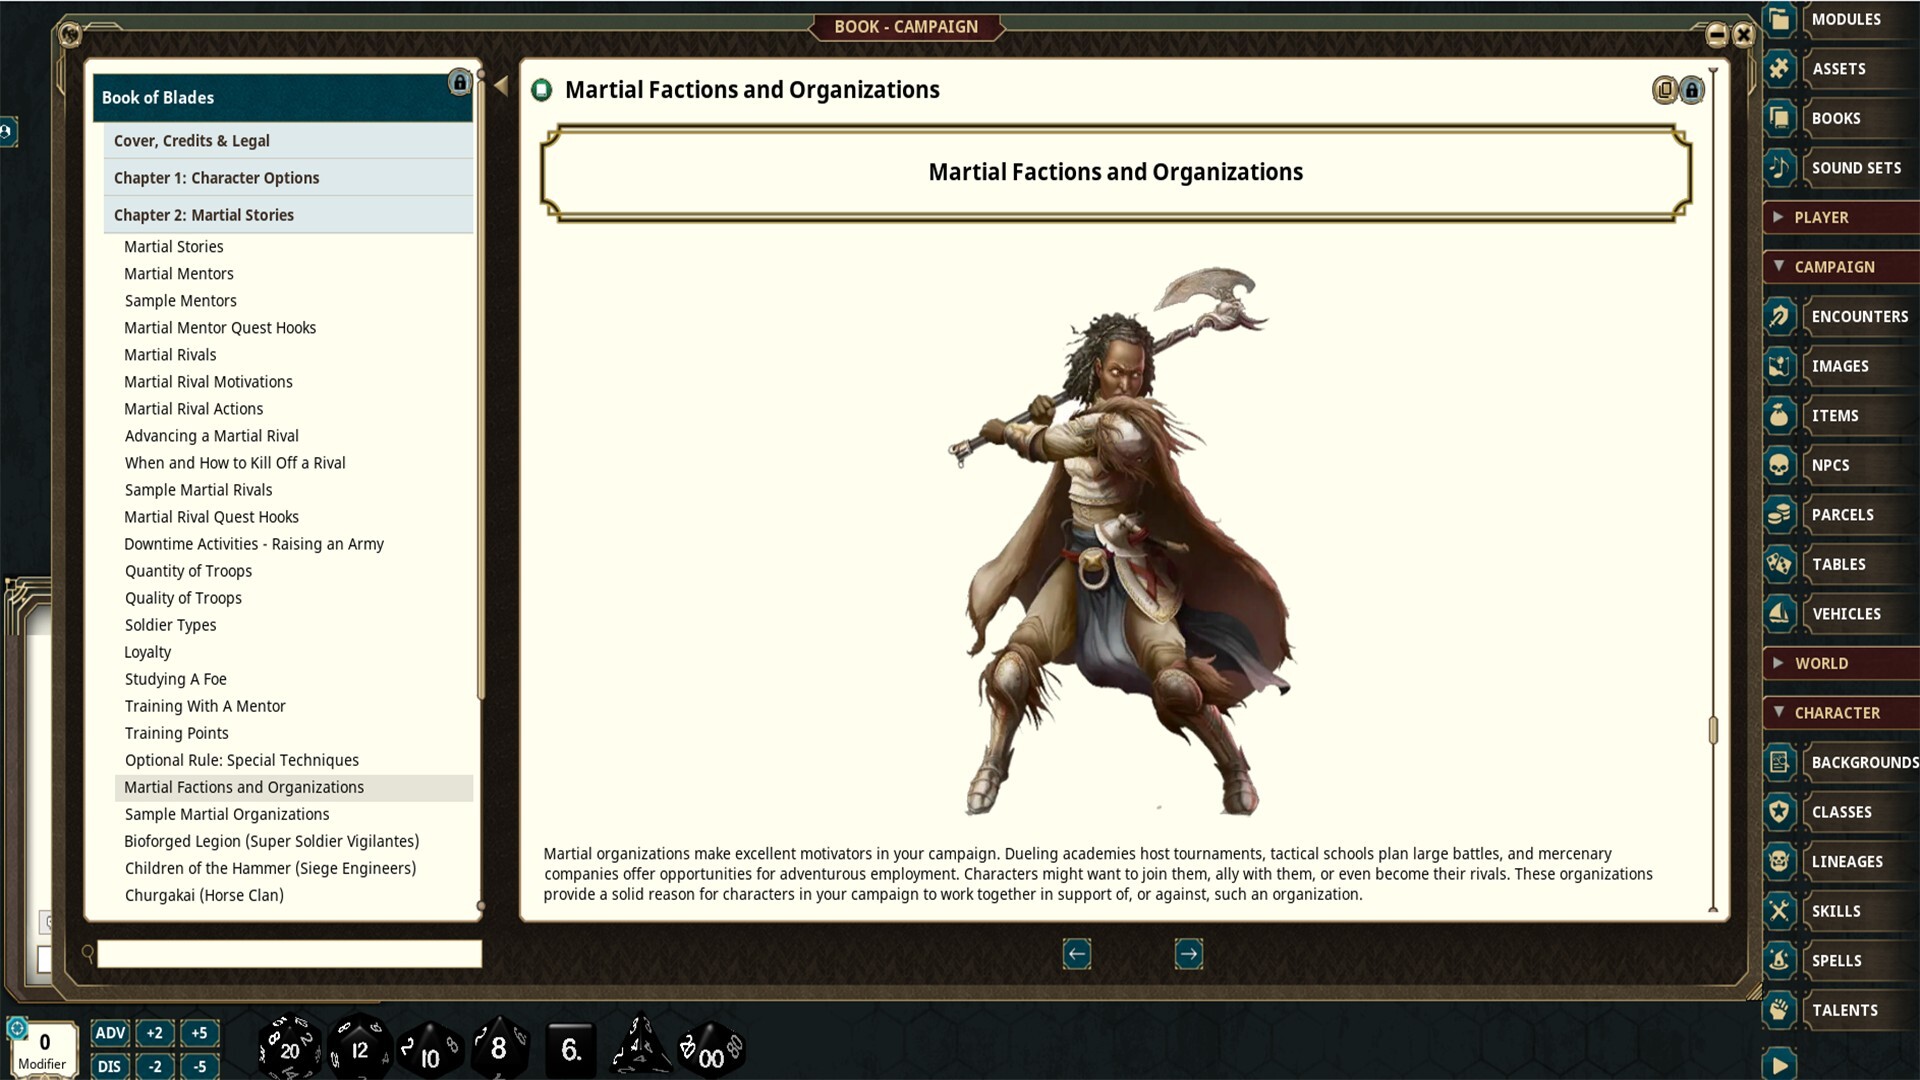This screenshot has height=1080, width=1920.
Task: Enable advantage with the ADV button
Action: pyautogui.click(x=110, y=1033)
